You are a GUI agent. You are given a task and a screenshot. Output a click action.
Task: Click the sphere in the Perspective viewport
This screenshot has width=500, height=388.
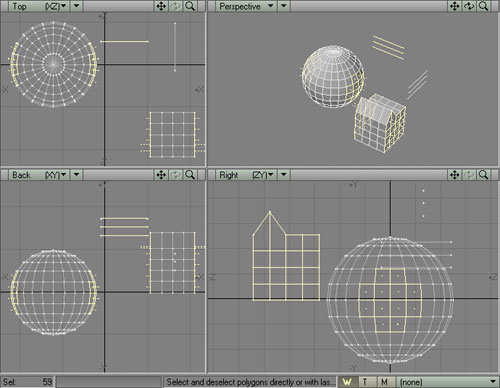tap(333, 77)
